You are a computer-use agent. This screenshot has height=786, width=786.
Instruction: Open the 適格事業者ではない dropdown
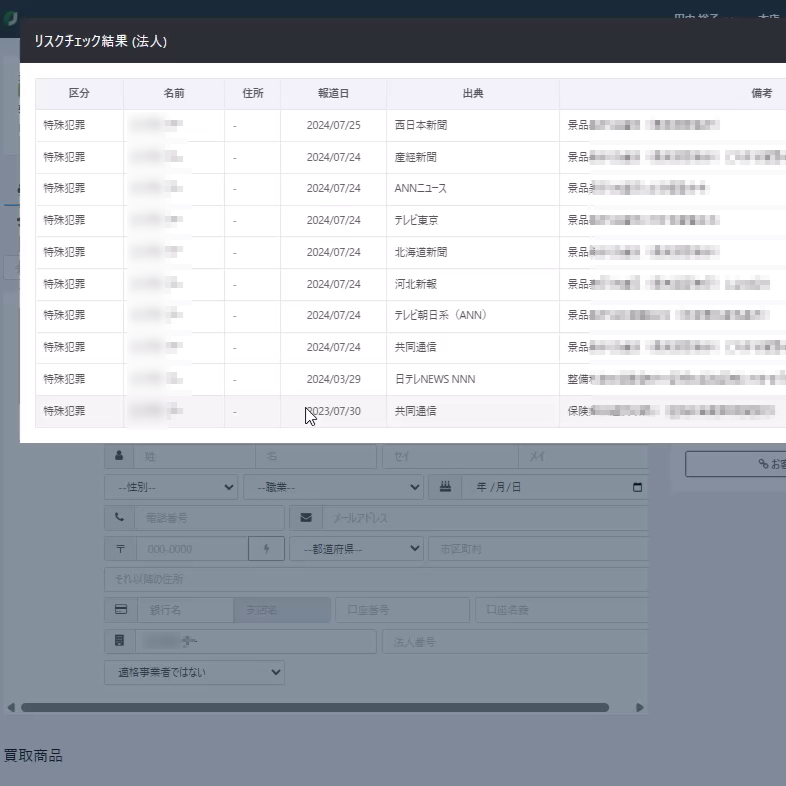point(194,672)
